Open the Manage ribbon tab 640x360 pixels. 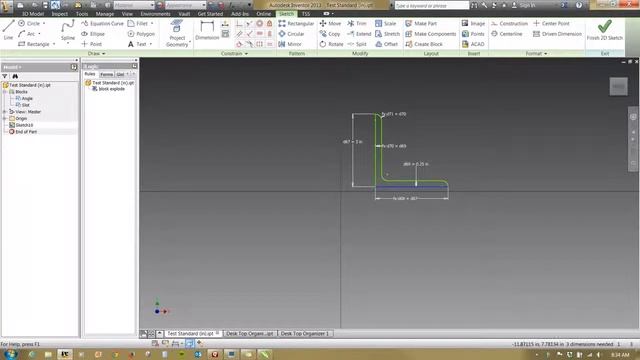click(104, 14)
